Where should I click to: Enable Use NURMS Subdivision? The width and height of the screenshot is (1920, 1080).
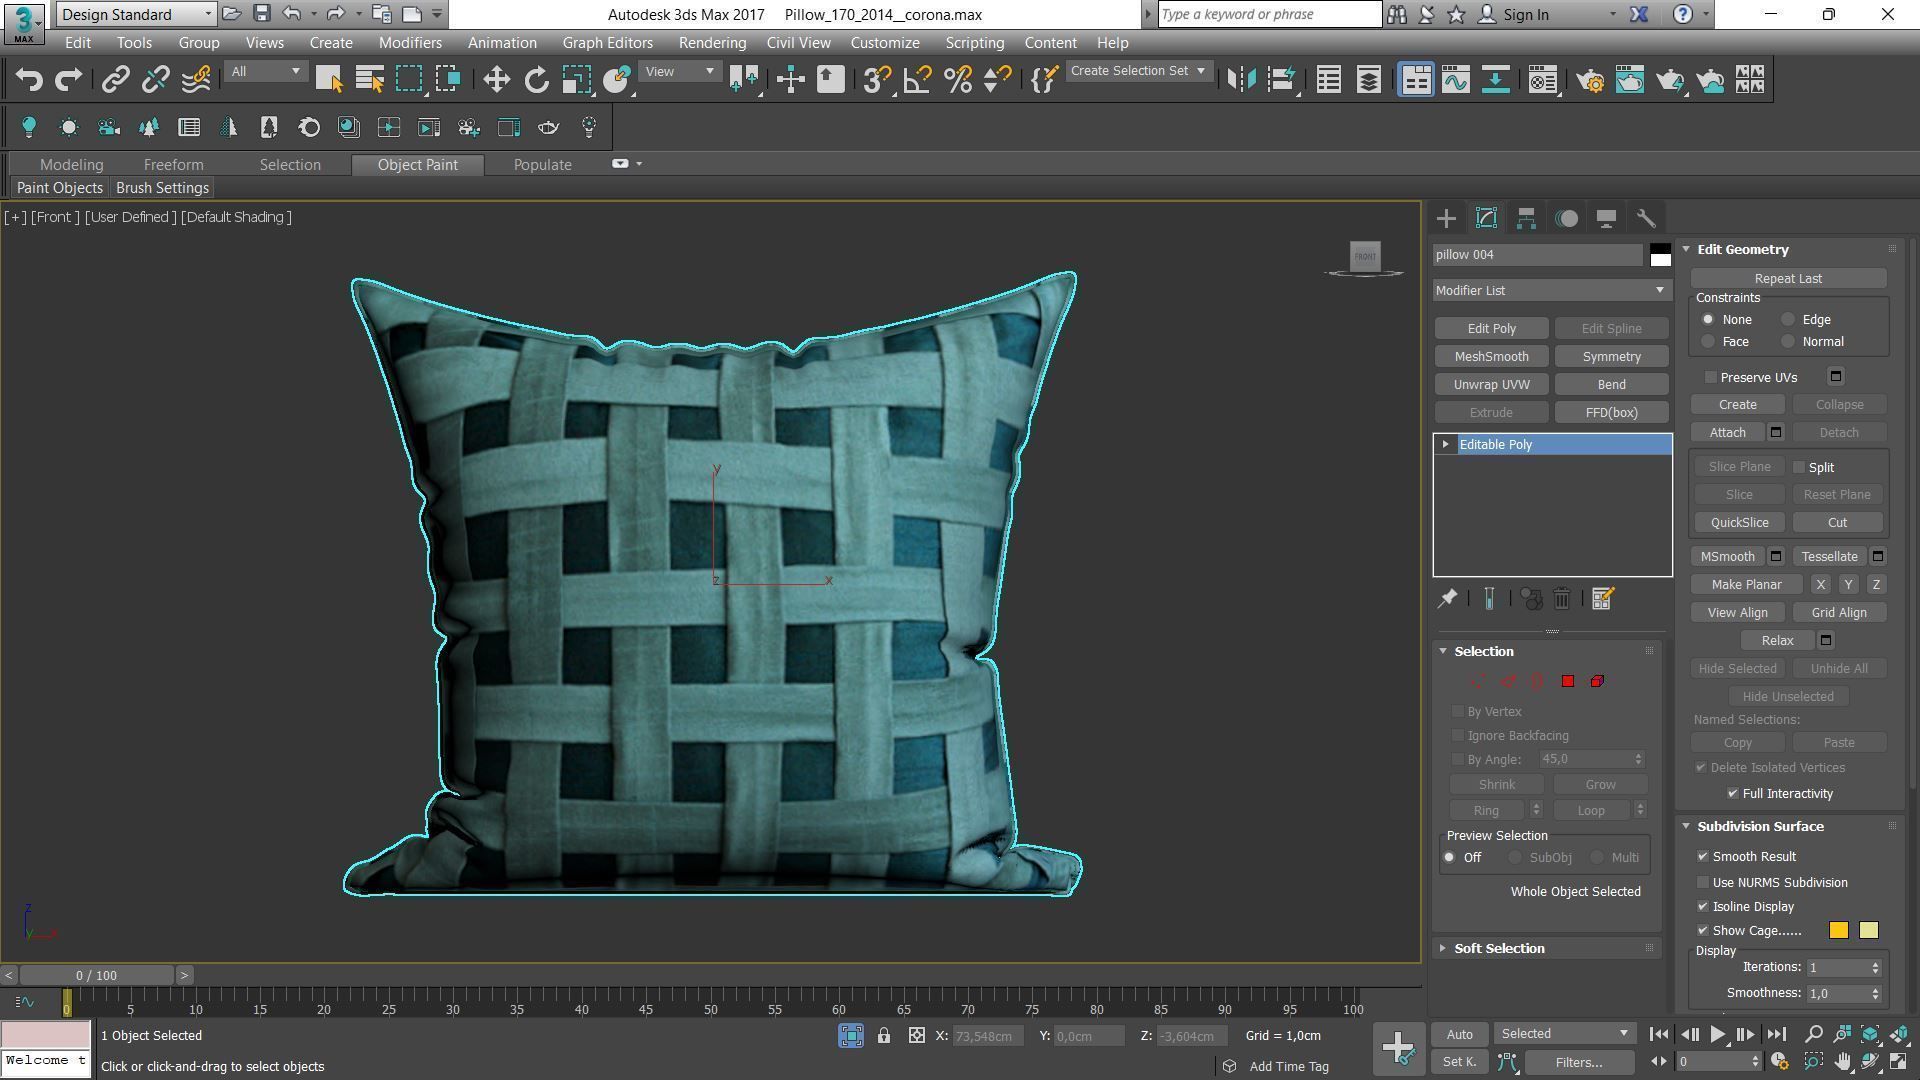pos(1703,882)
